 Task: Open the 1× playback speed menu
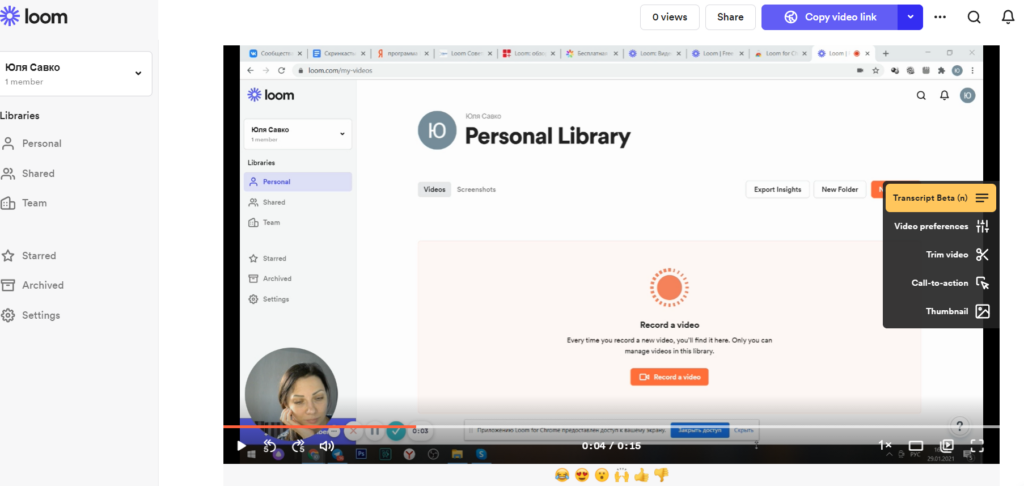(885, 445)
